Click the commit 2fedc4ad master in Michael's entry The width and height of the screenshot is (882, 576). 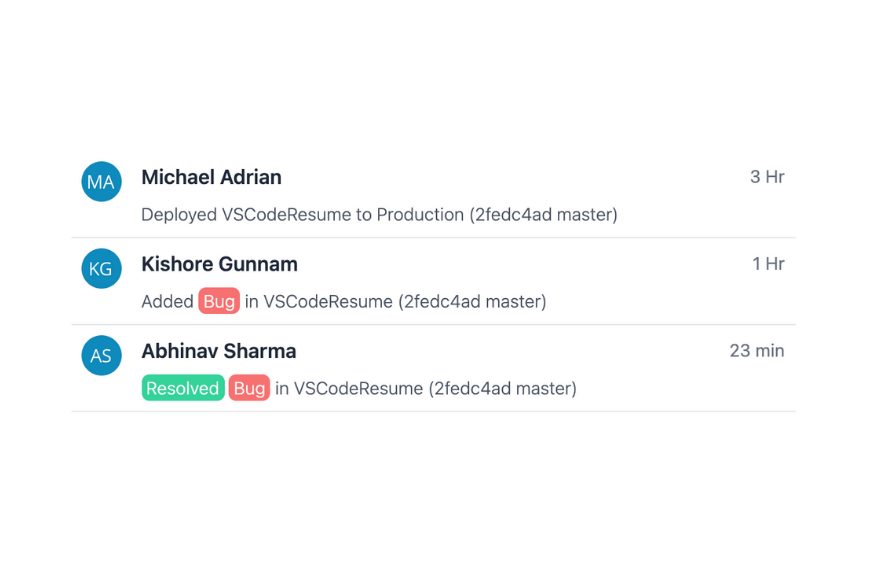pyautogui.click(x=543, y=214)
